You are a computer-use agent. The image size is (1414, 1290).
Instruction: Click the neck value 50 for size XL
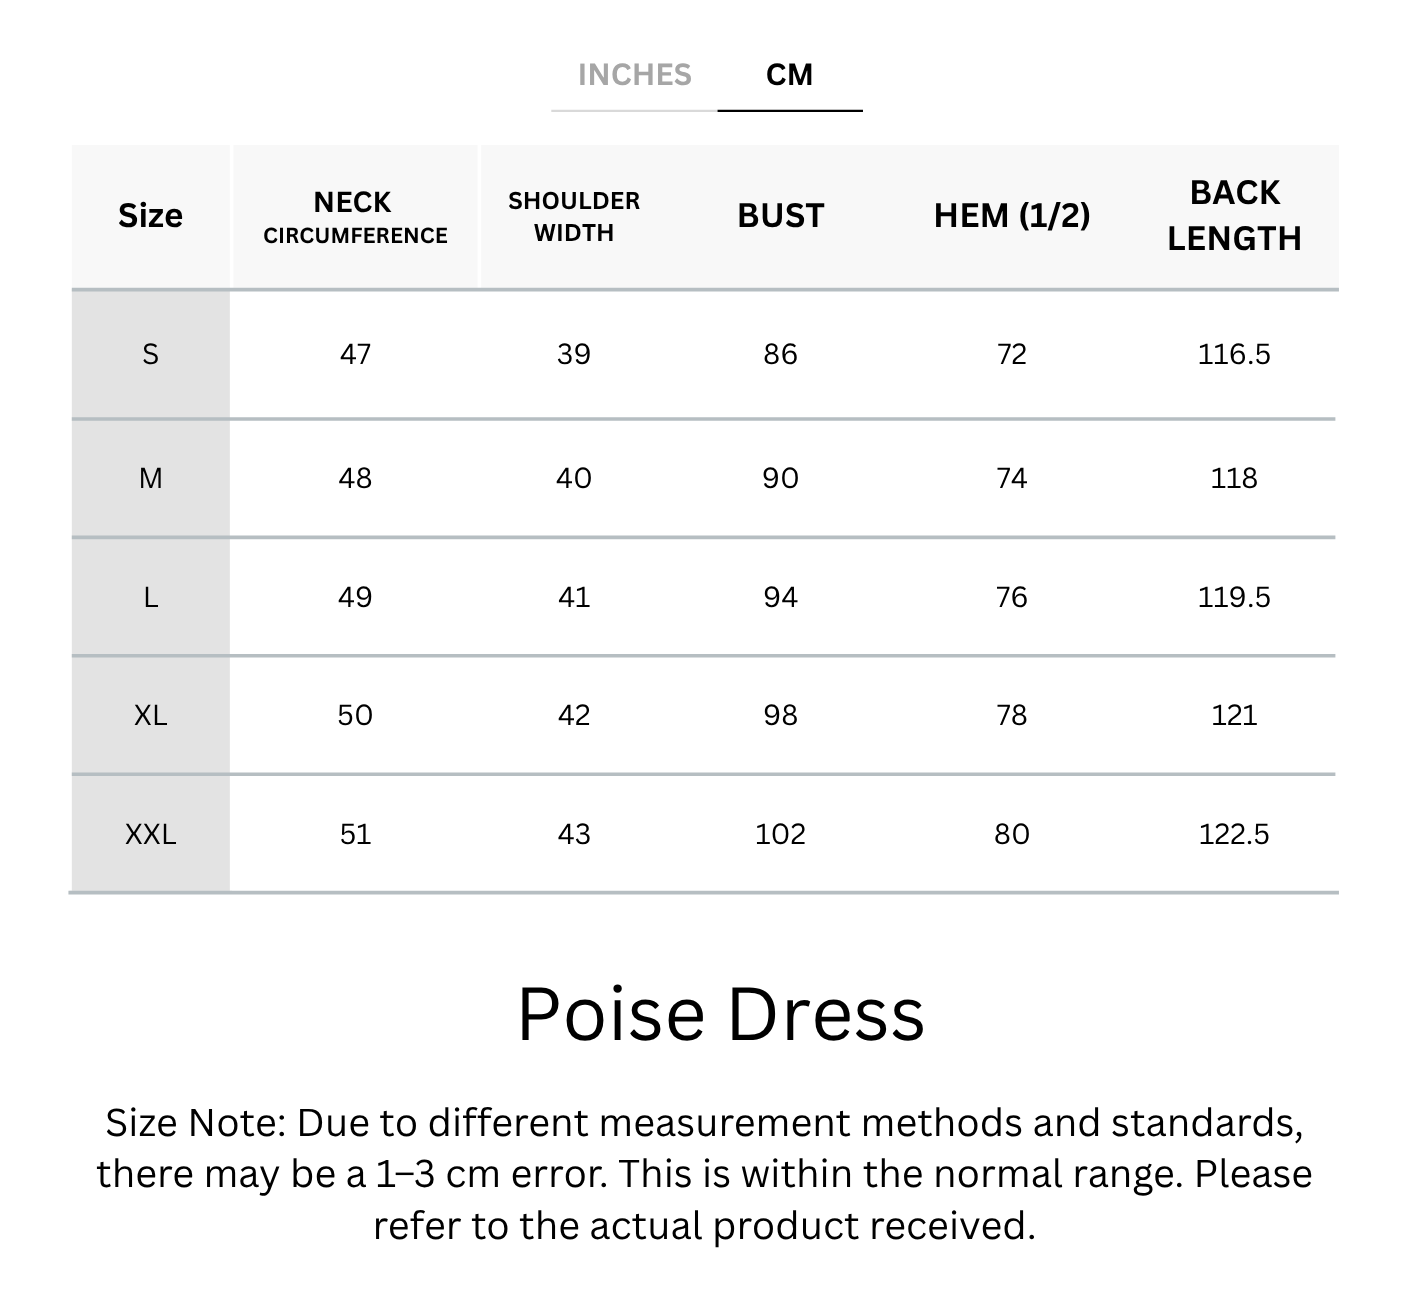point(355,715)
